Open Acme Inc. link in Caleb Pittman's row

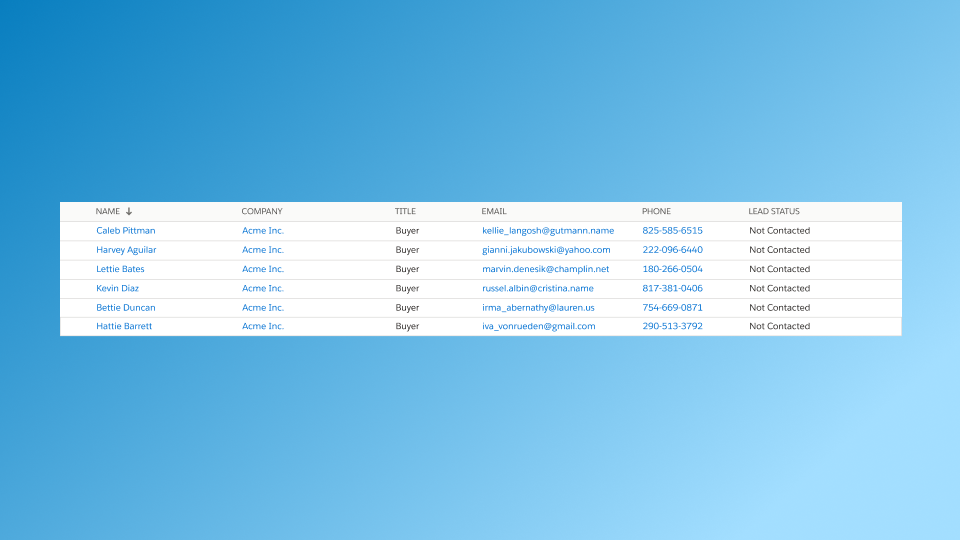tap(263, 231)
